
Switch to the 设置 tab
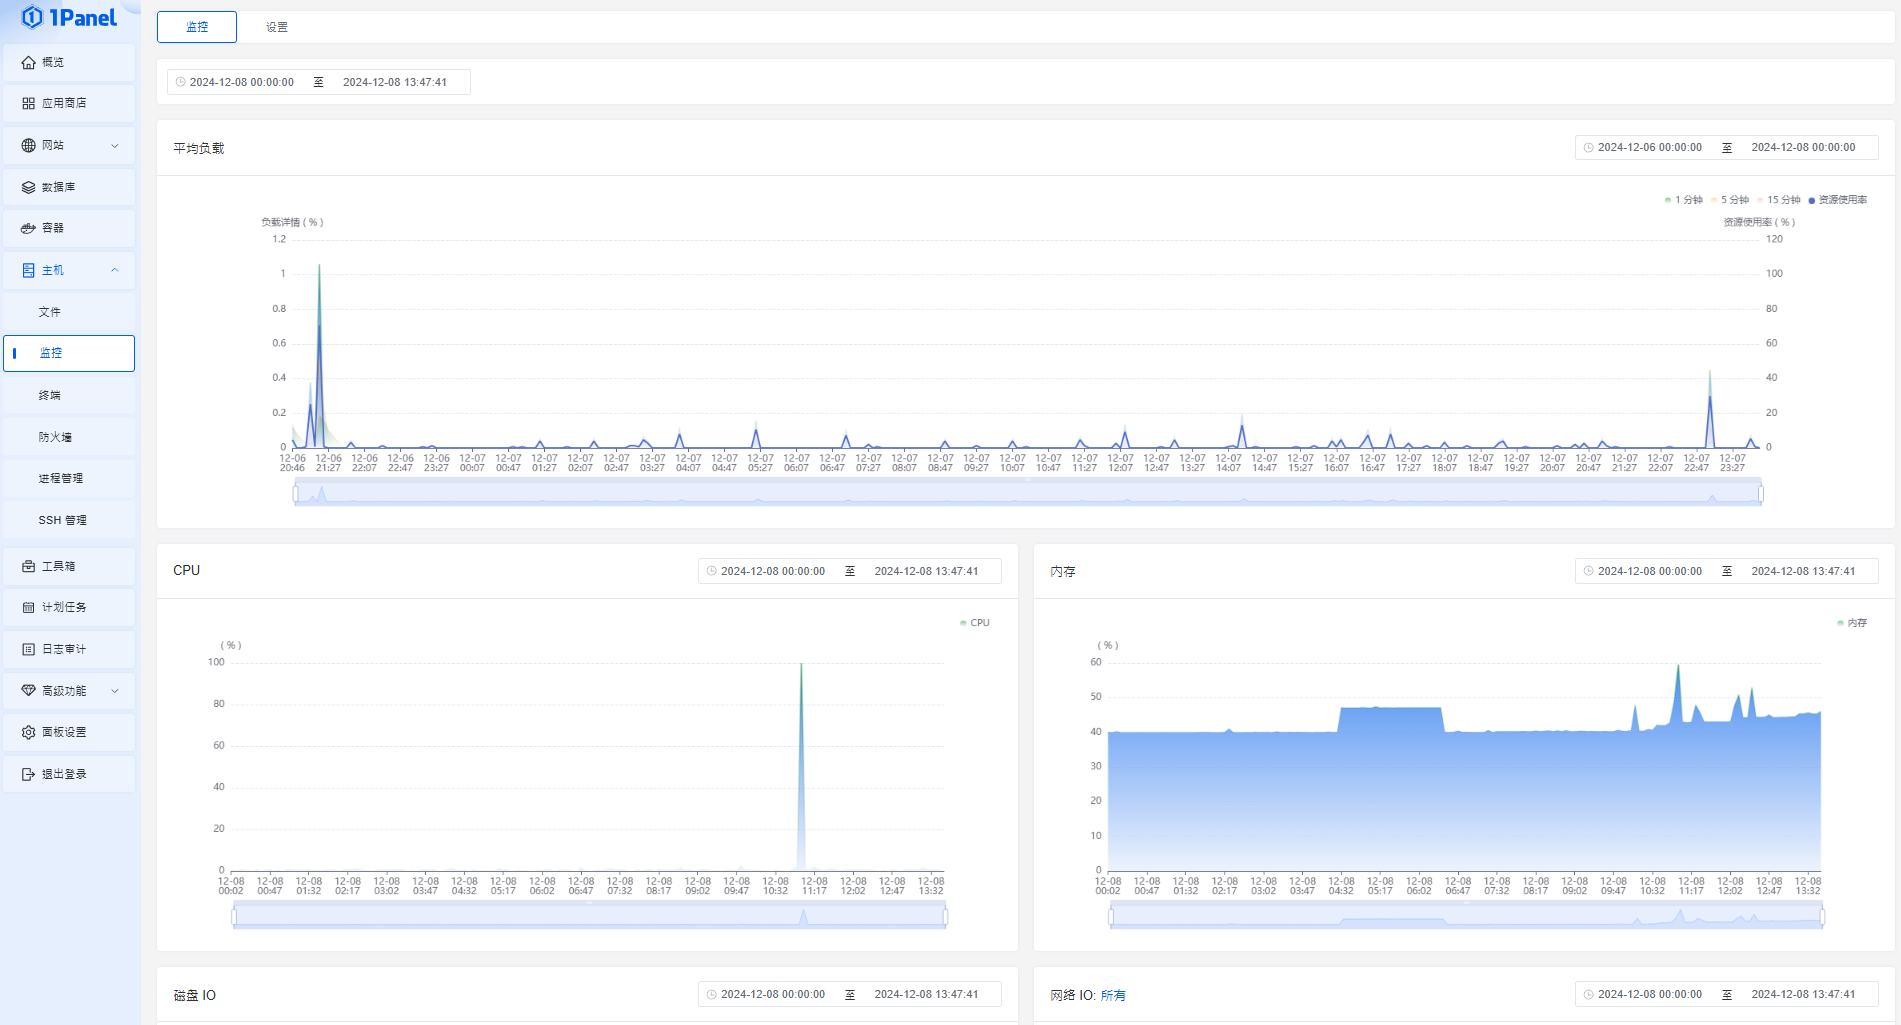pyautogui.click(x=277, y=27)
